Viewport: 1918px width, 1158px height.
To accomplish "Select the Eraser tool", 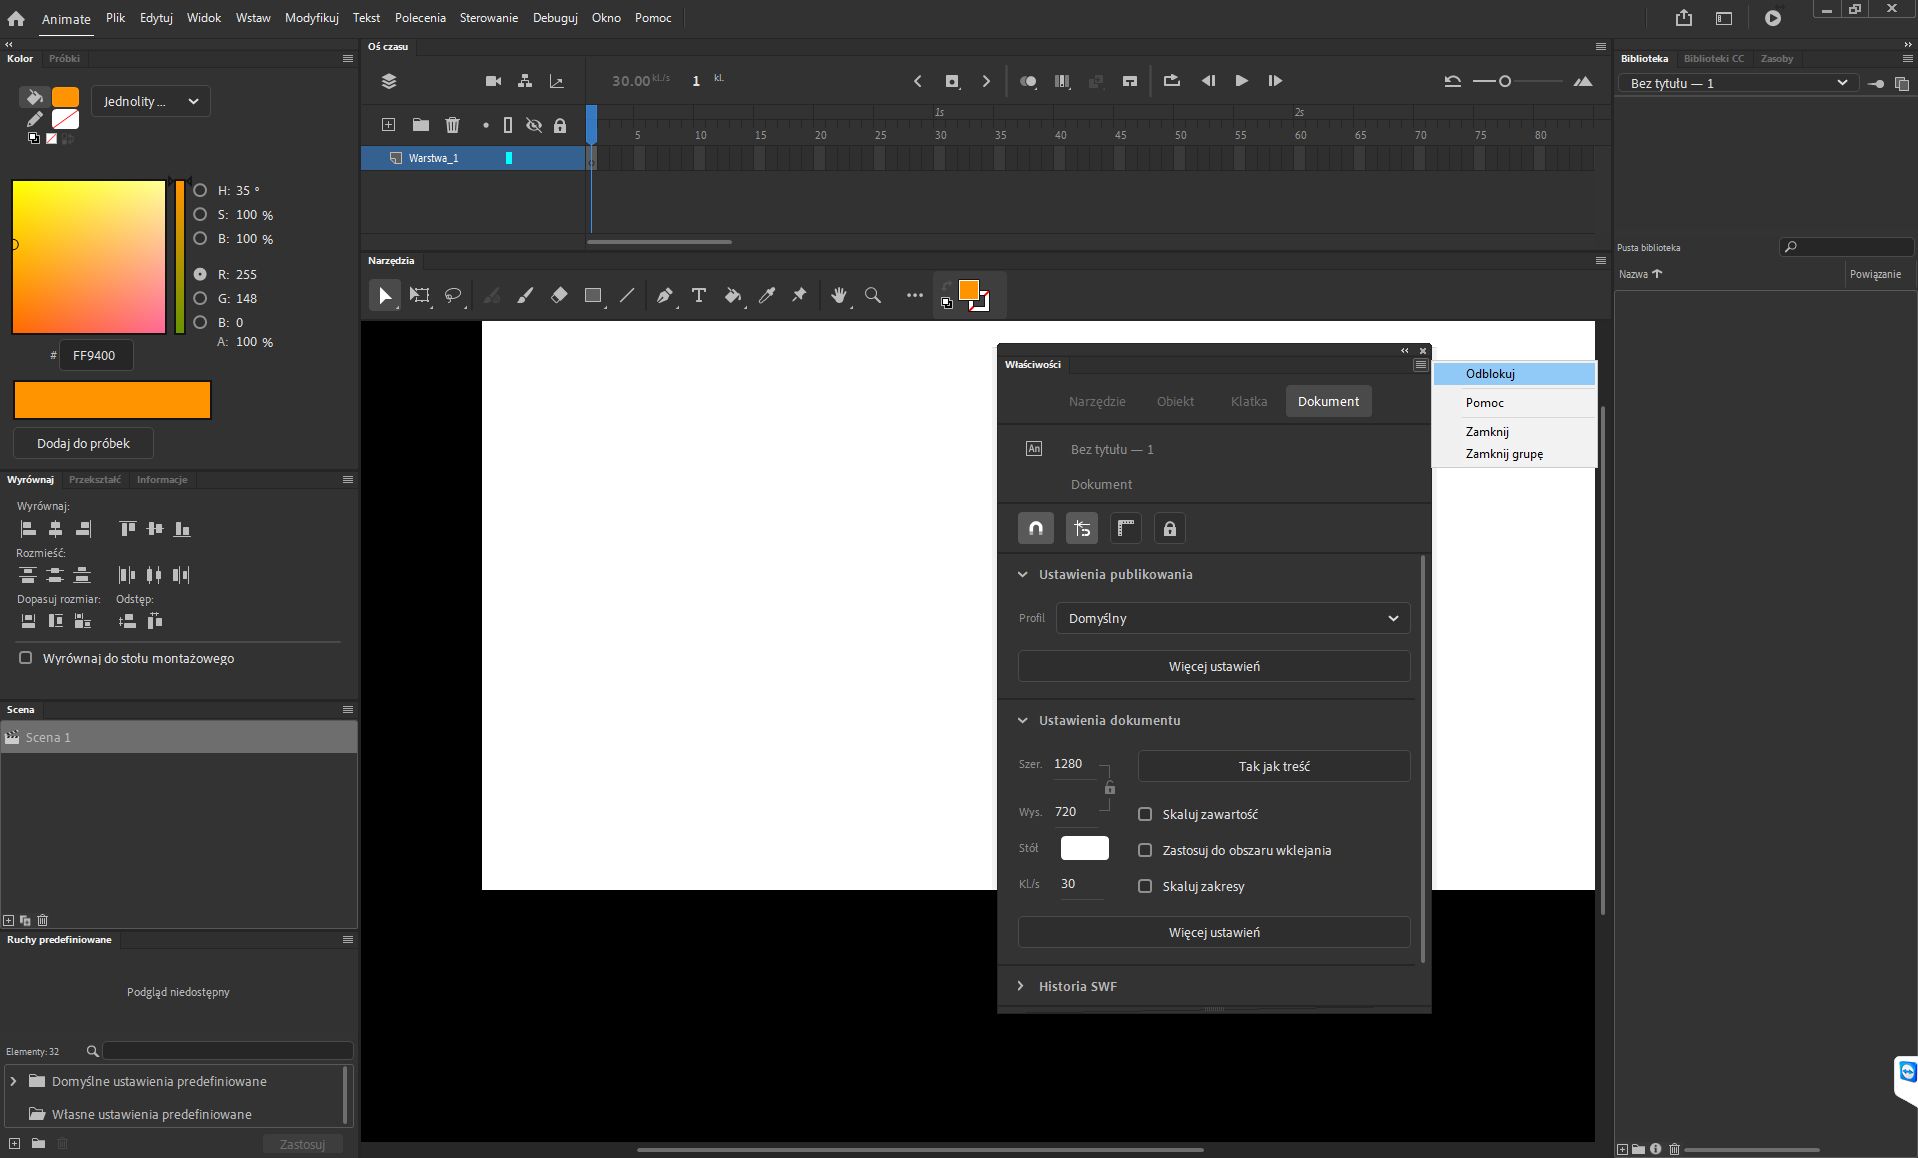I will (558, 295).
